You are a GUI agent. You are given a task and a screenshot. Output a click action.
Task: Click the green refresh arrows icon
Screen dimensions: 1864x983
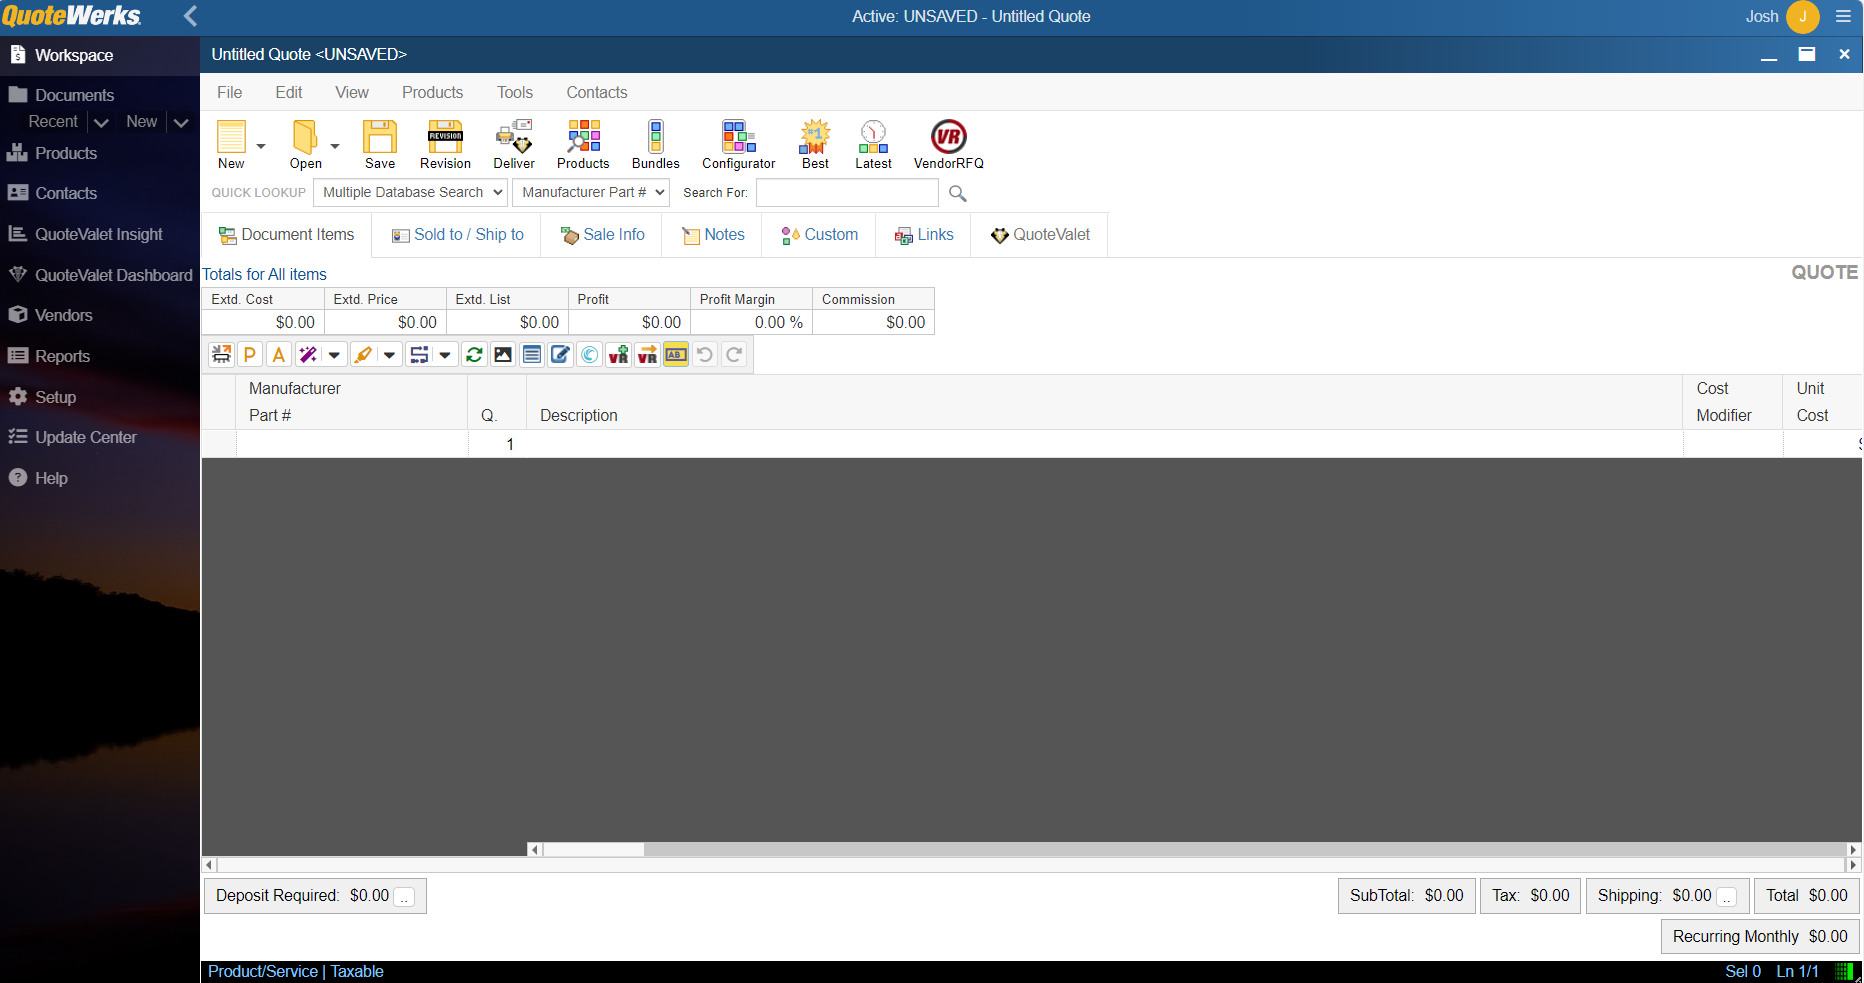(474, 355)
